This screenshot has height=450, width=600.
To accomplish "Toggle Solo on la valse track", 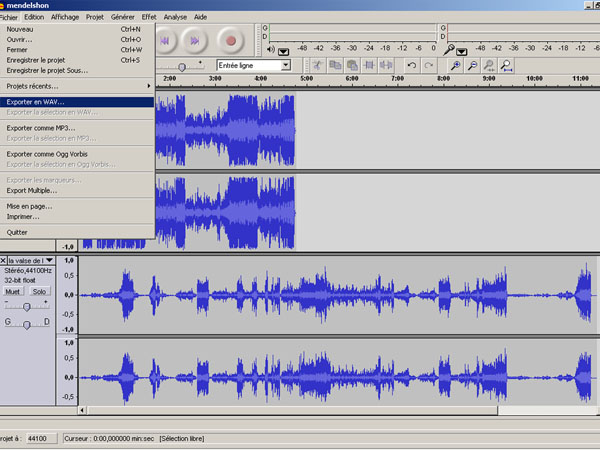I will click(x=39, y=292).
